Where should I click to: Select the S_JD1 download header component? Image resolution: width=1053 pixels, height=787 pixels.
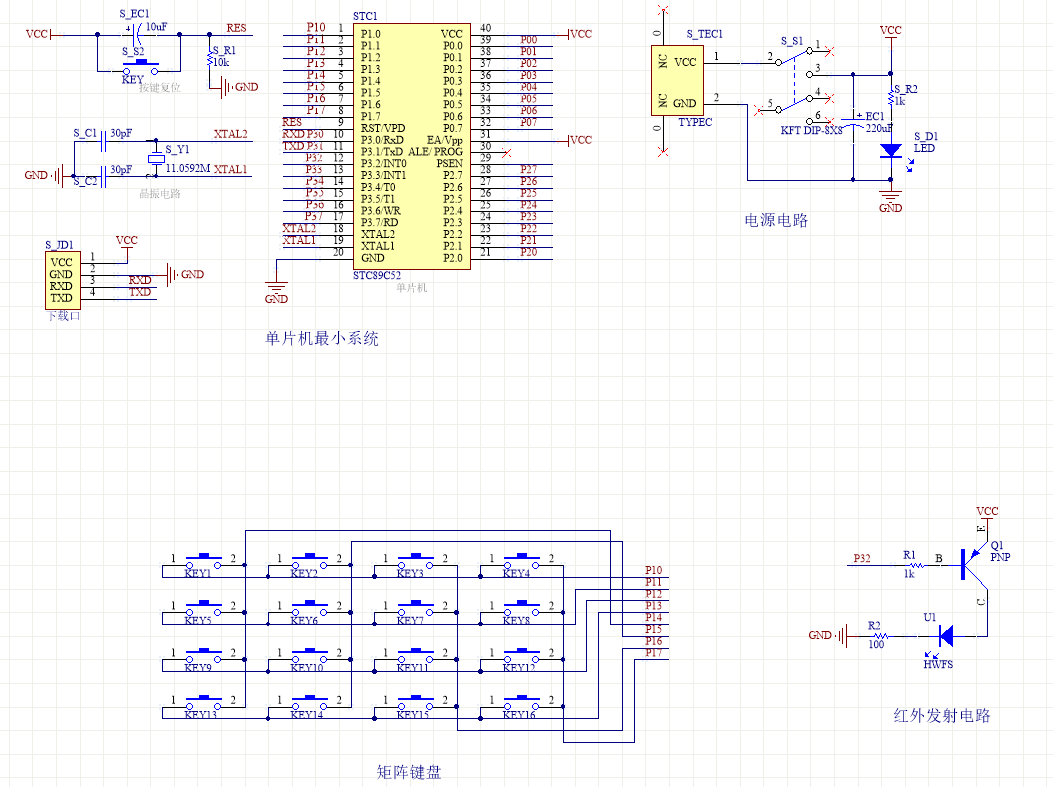click(62, 280)
